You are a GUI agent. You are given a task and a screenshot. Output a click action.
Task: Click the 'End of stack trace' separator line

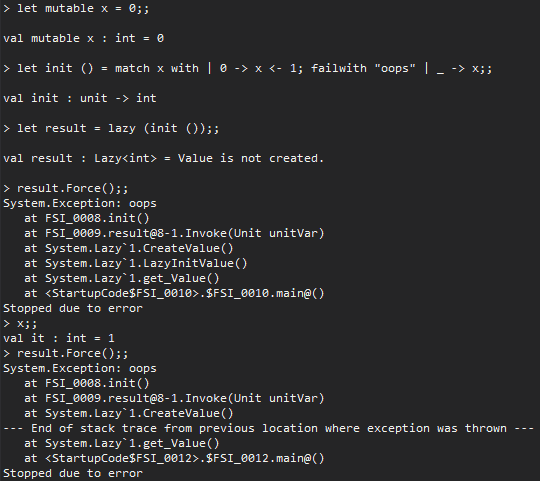click(269, 428)
